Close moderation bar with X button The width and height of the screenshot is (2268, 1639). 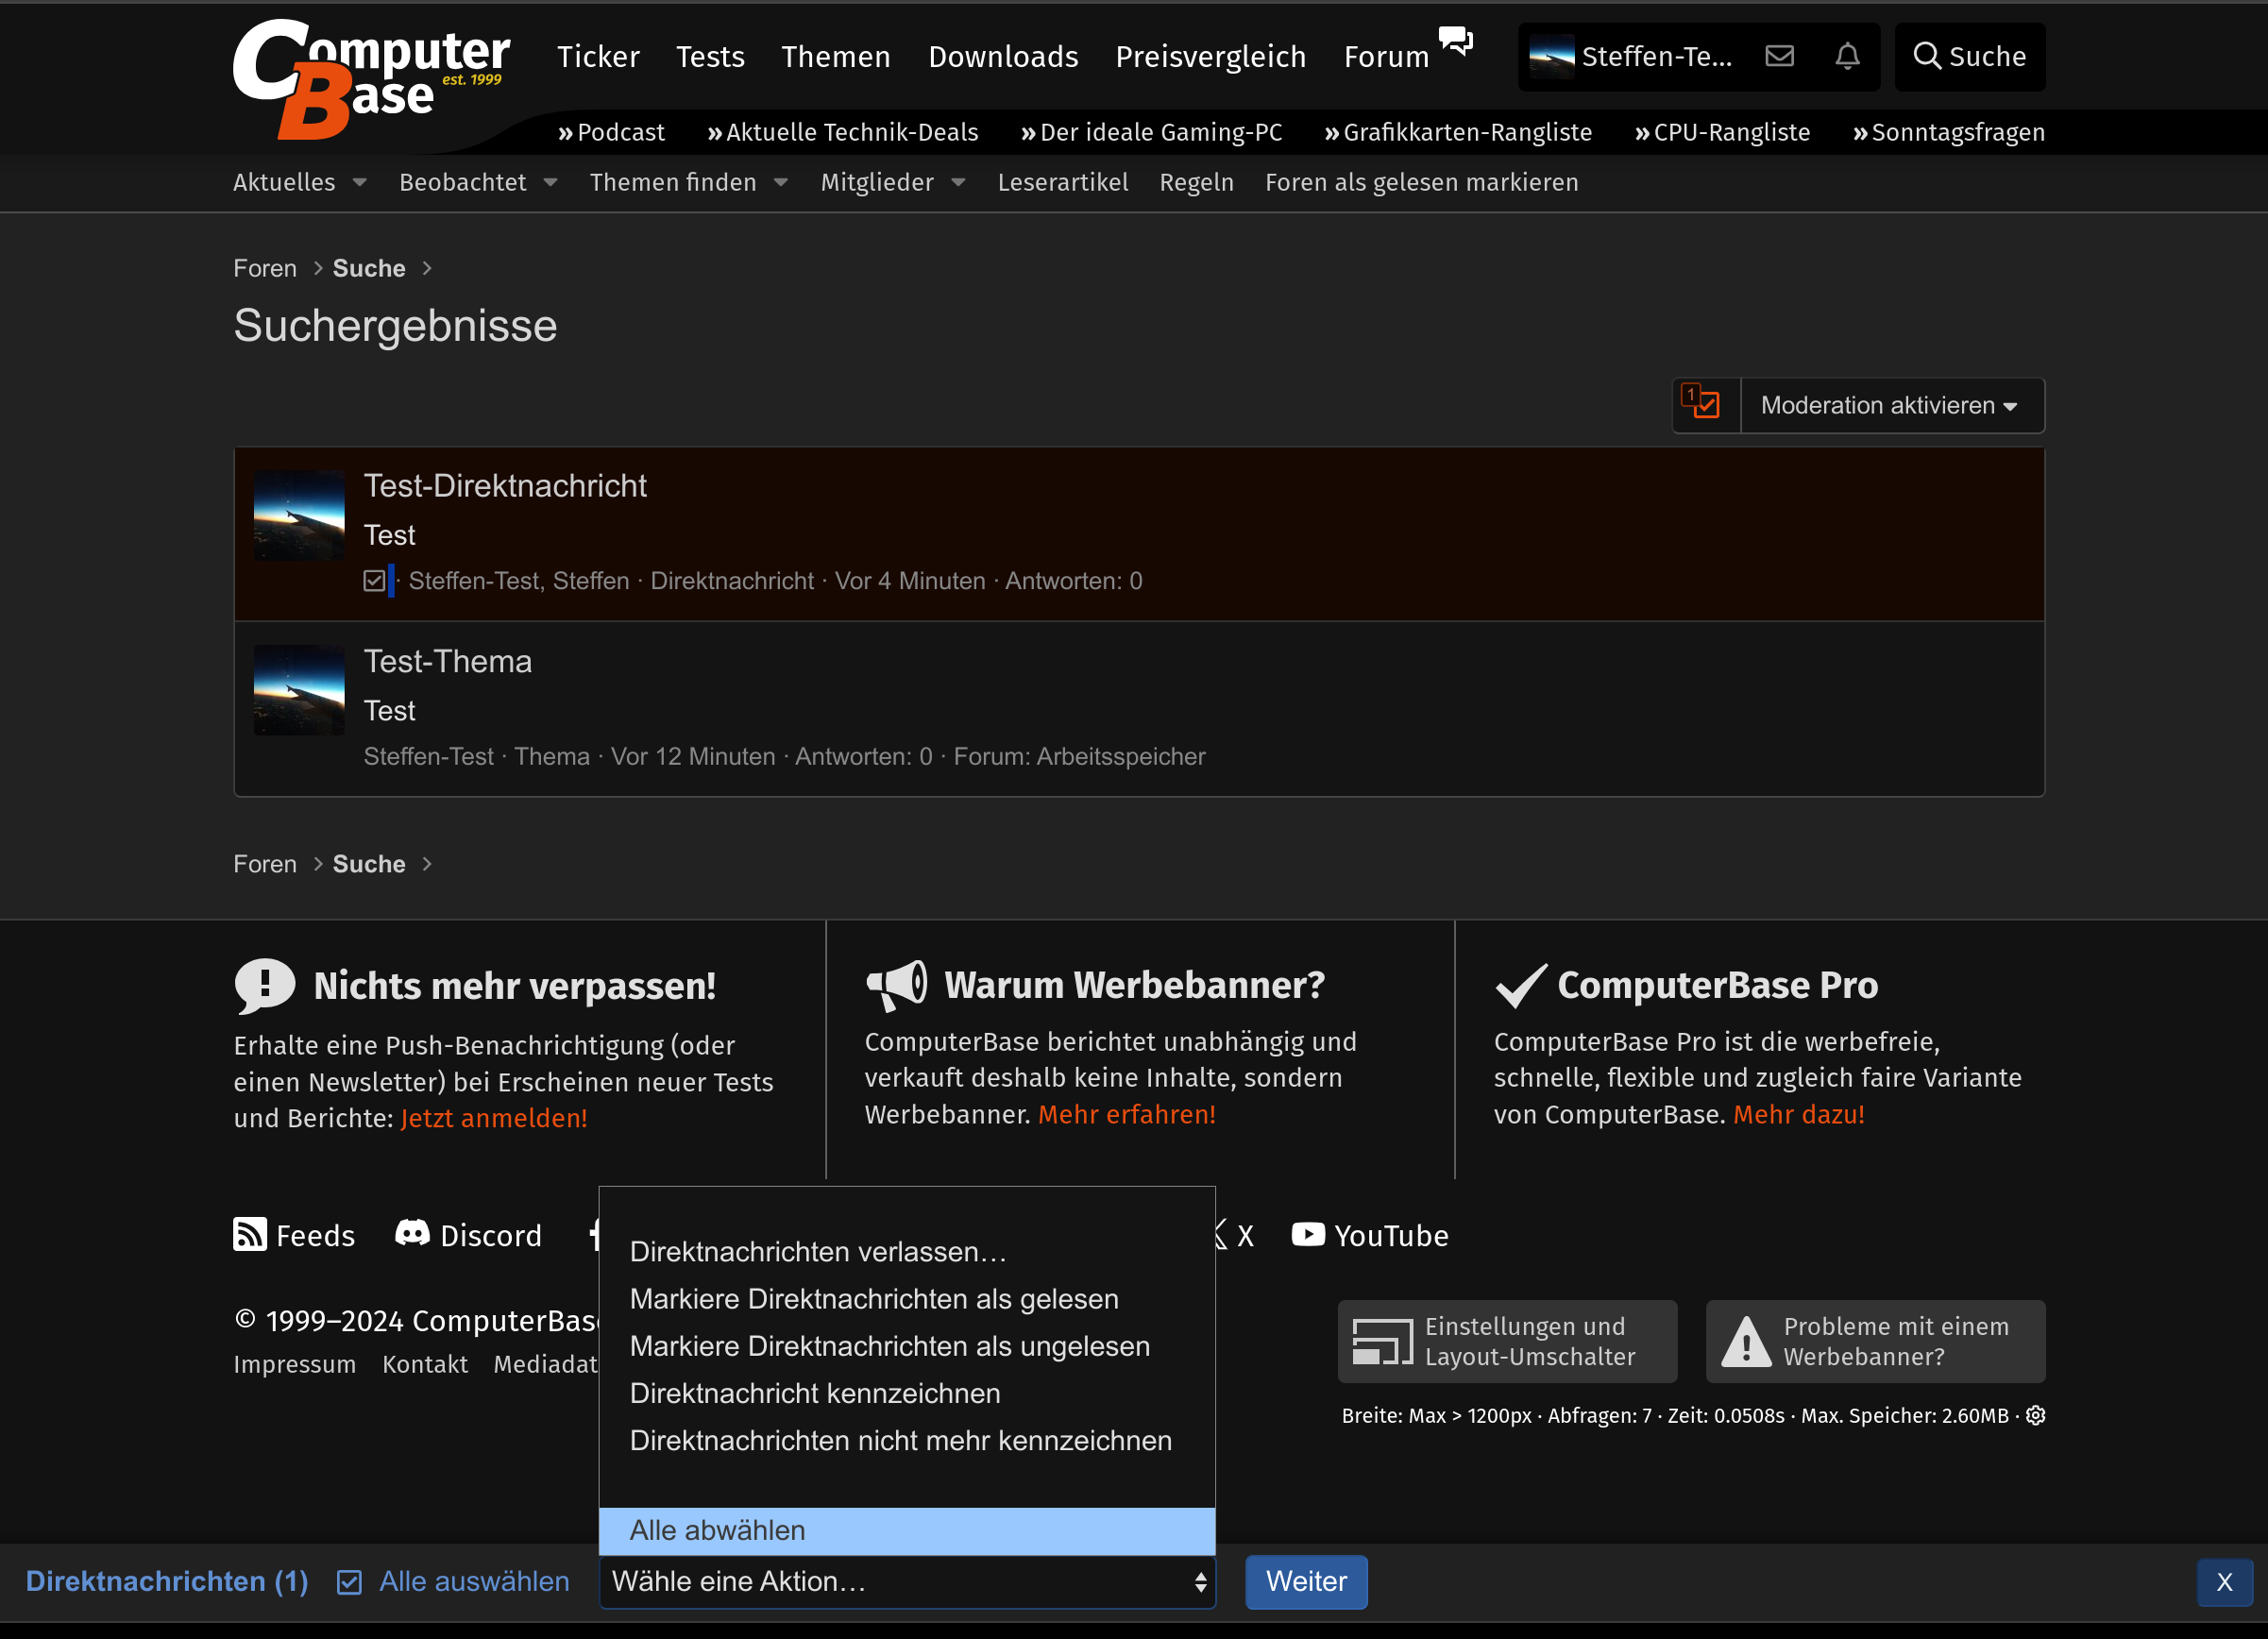pos(2224,1582)
